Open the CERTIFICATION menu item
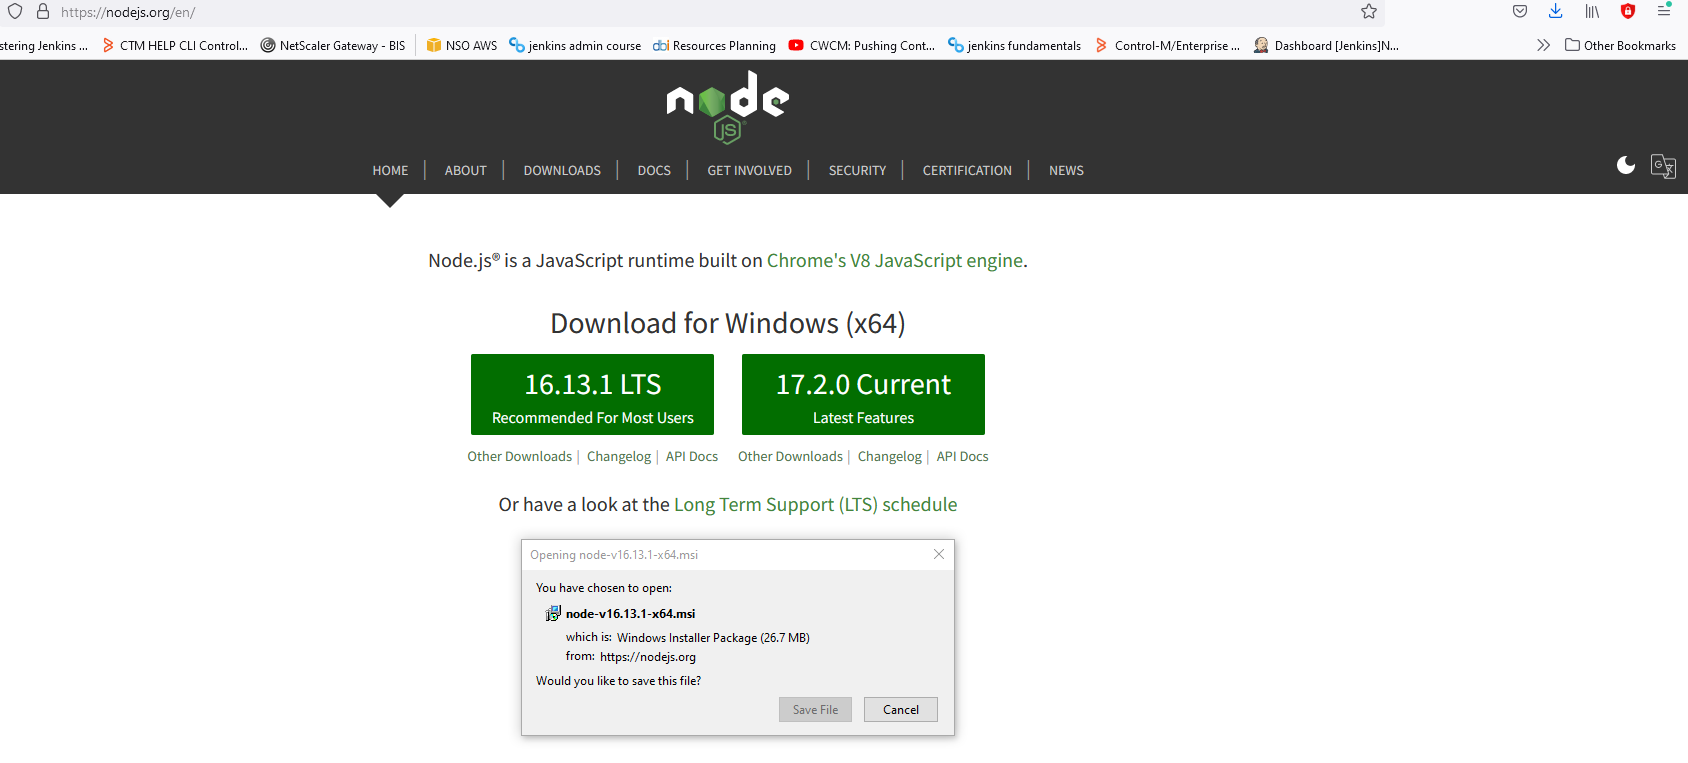 pyautogui.click(x=967, y=170)
